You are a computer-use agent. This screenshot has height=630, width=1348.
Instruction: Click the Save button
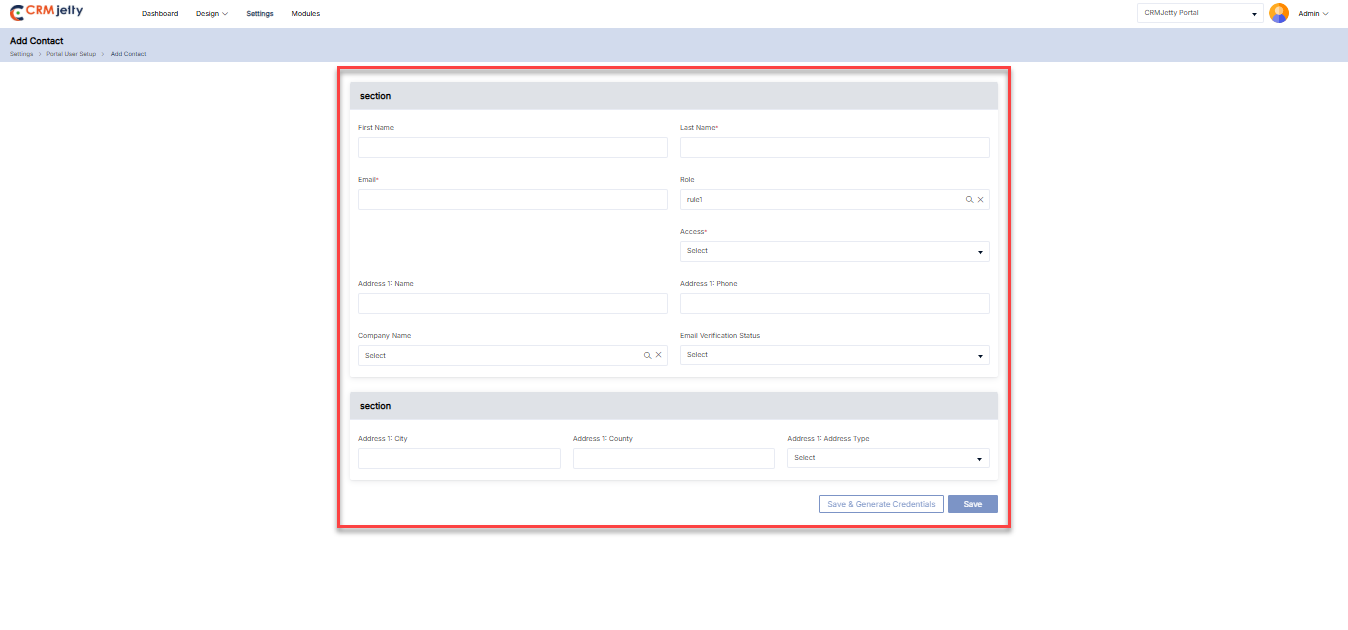(x=972, y=504)
